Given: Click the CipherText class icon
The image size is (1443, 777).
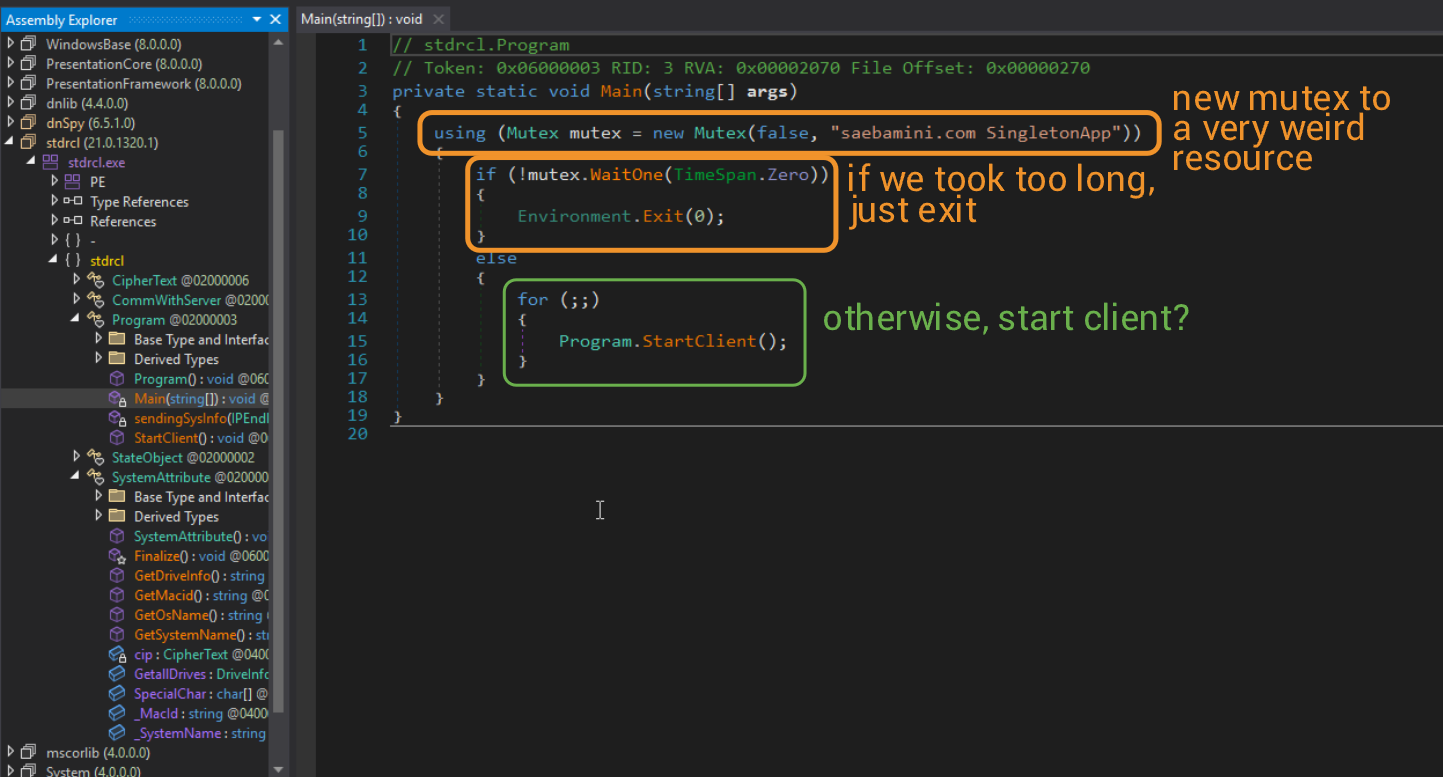Looking at the screenshot, I should (x=95, y=281).
